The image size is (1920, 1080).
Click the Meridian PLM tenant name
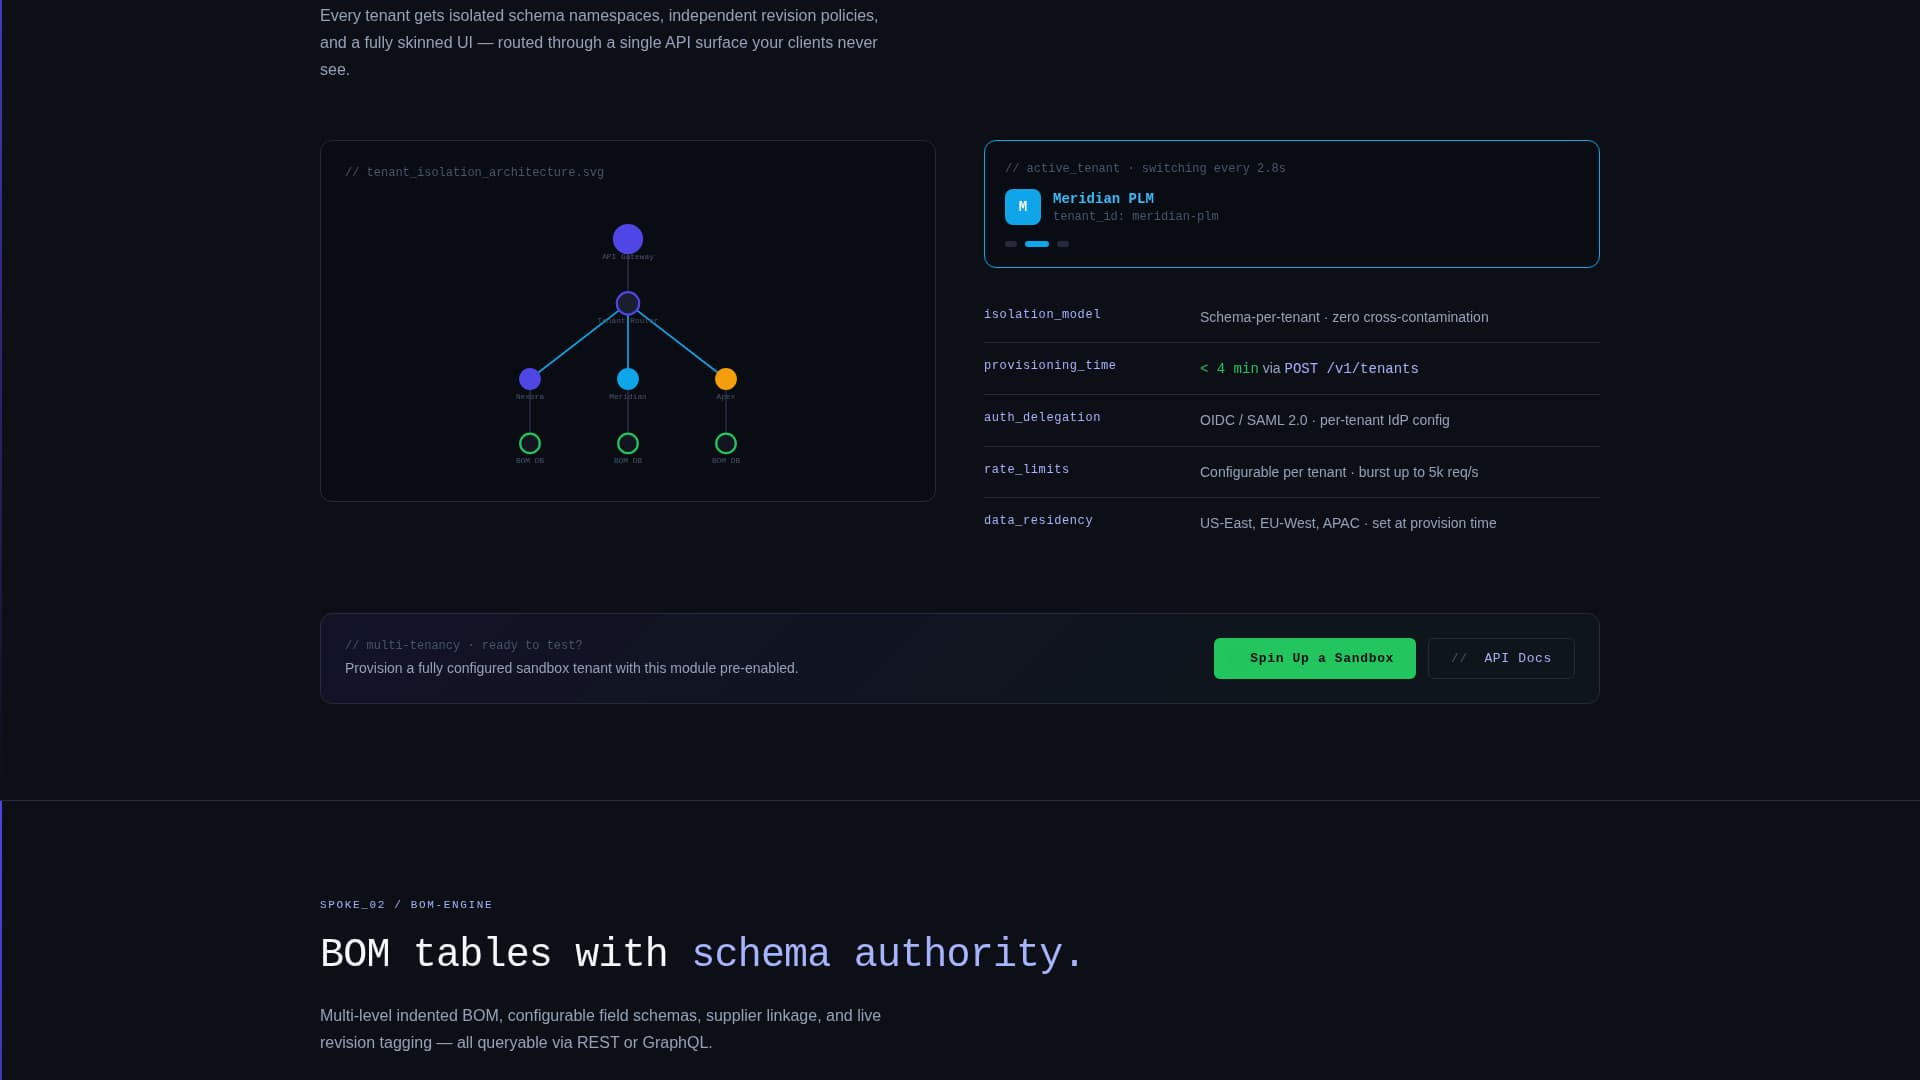point(1103,199)
